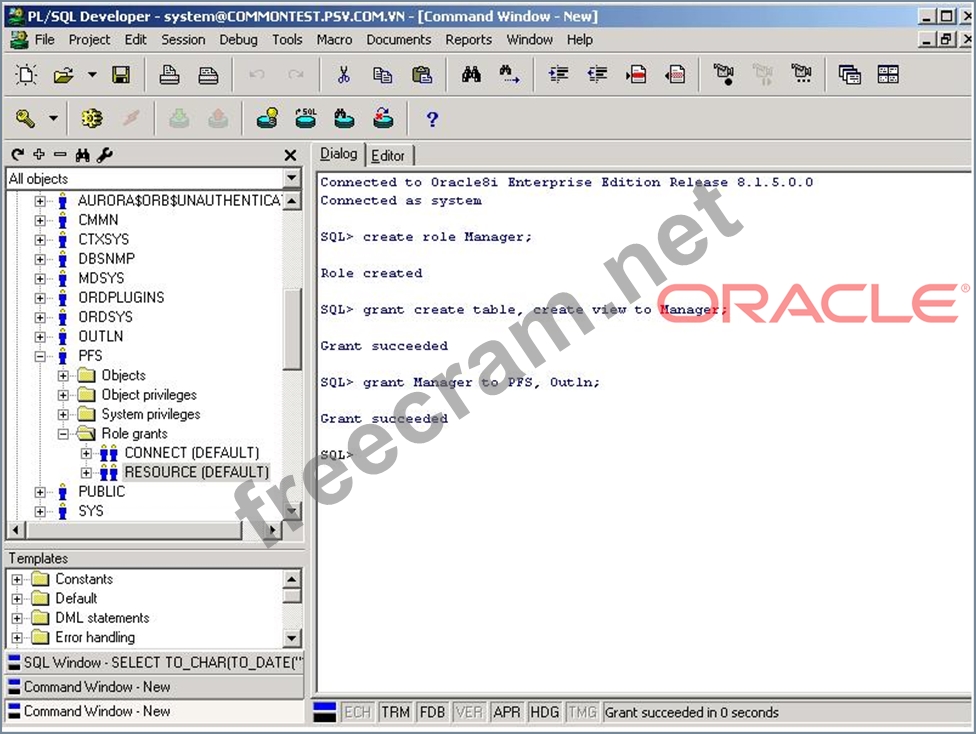Image resolution: width=976 pixels, height=734 pixels.
Task: Collapse the PFS user node
Action: coord(40,356)
